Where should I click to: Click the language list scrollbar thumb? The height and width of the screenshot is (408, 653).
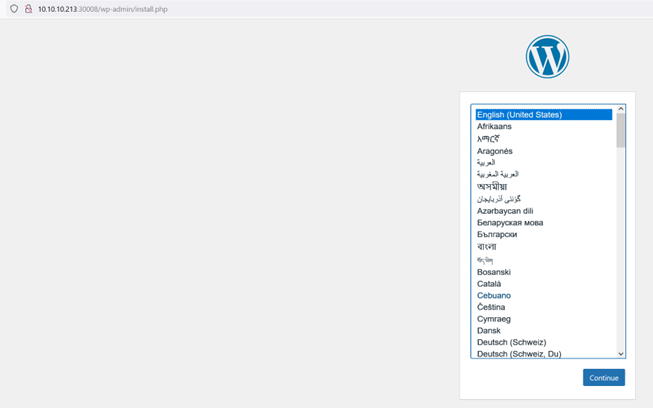coord(621,130)
